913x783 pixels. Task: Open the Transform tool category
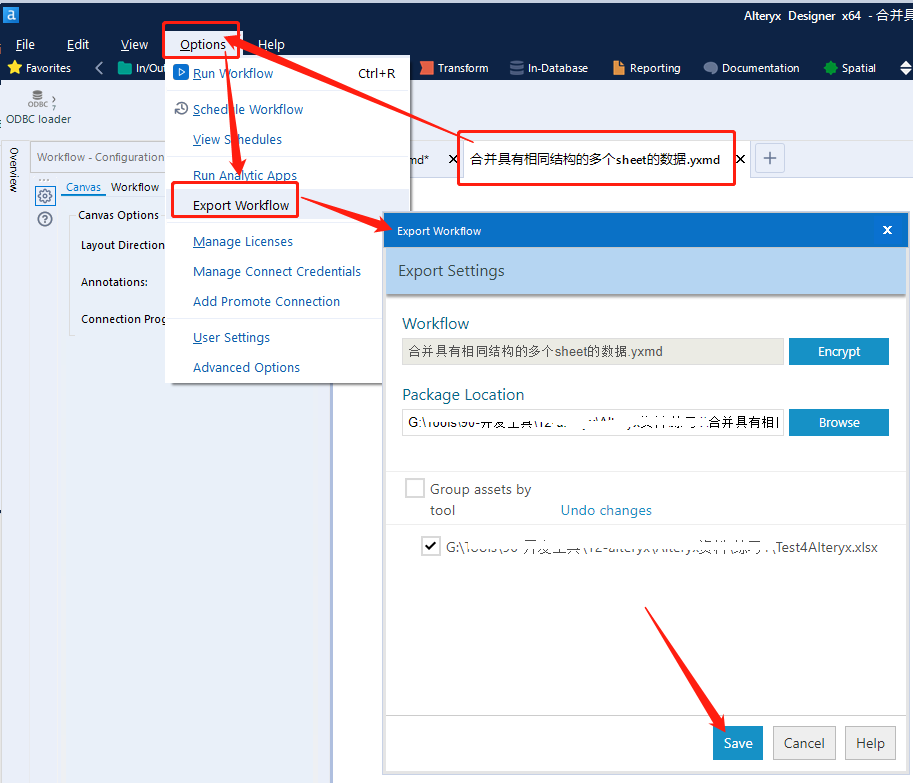tap(454, 68)
